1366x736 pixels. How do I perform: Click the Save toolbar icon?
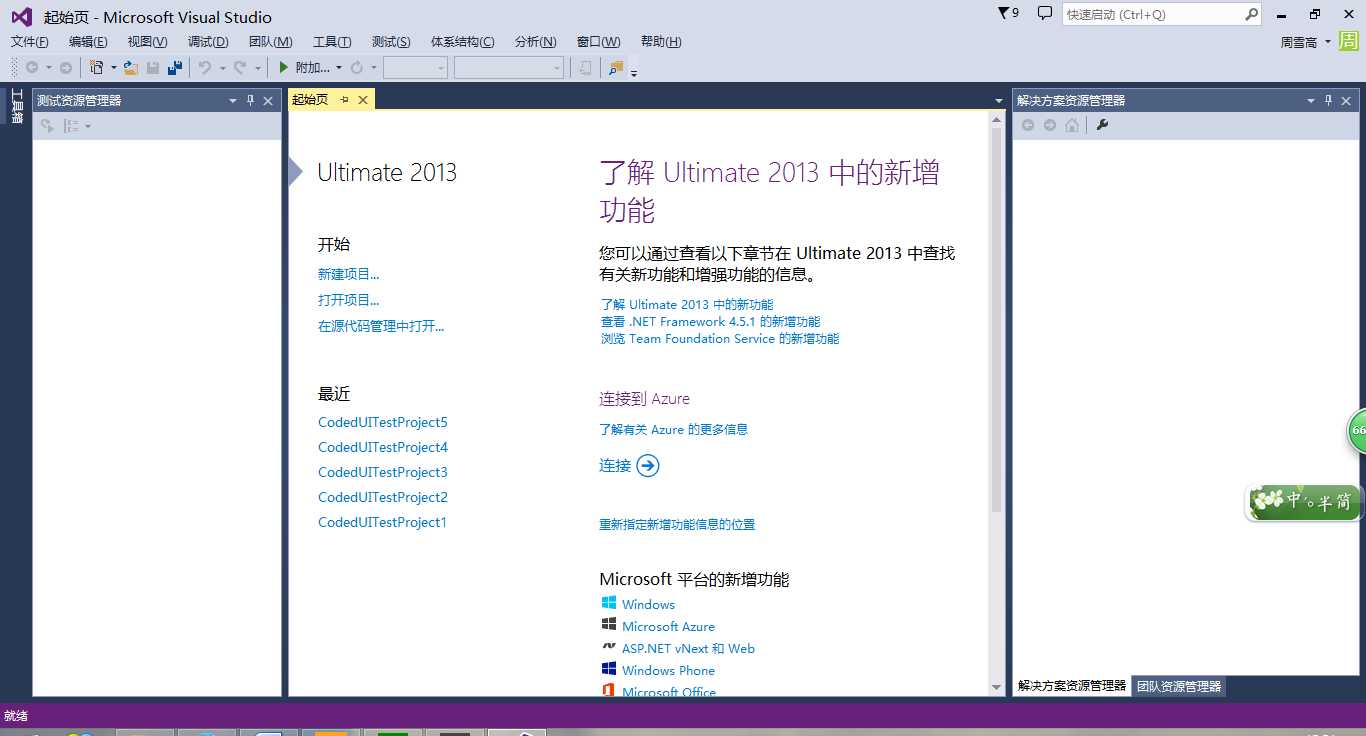point(153,67)
